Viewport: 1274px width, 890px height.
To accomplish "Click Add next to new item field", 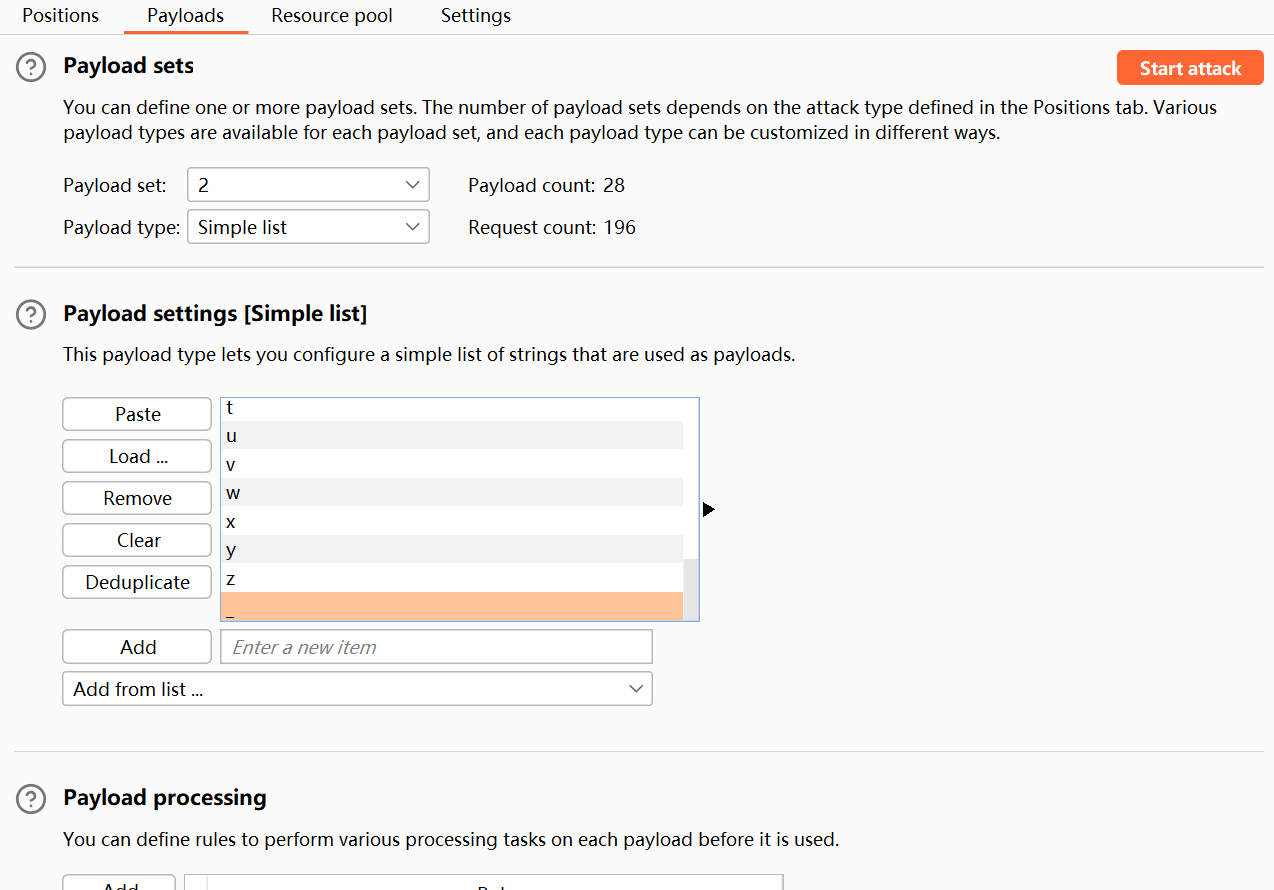I will (x=137, y=647).
